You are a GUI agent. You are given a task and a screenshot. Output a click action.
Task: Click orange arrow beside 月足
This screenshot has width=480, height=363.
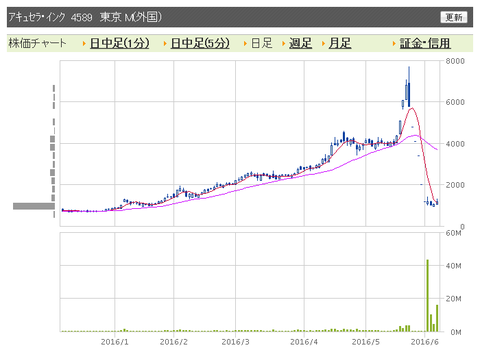(323, 44)
